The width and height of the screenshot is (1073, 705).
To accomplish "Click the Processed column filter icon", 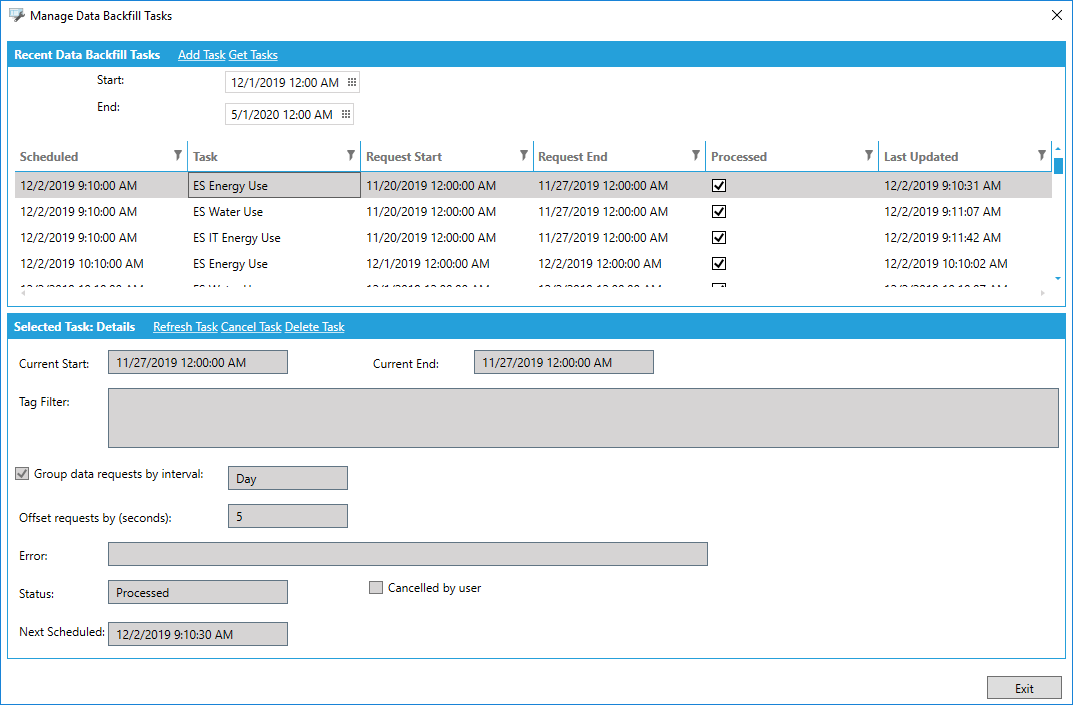I will pyautogui.click(x=868, y=155).
